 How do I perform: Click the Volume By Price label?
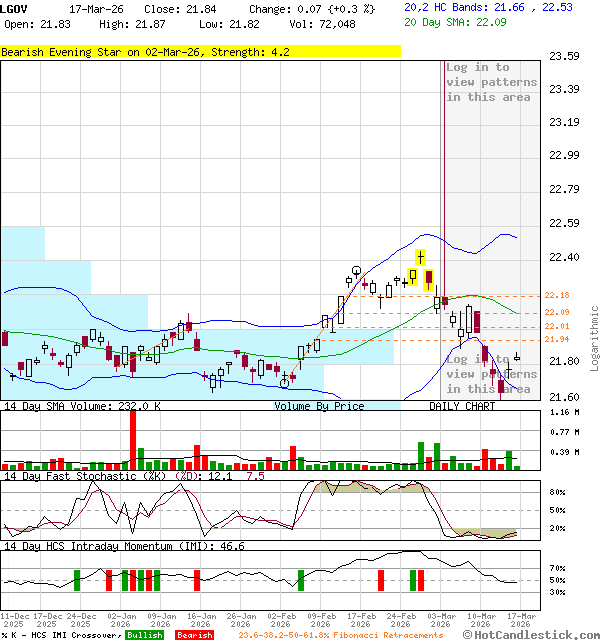click(x=320, y=406)
